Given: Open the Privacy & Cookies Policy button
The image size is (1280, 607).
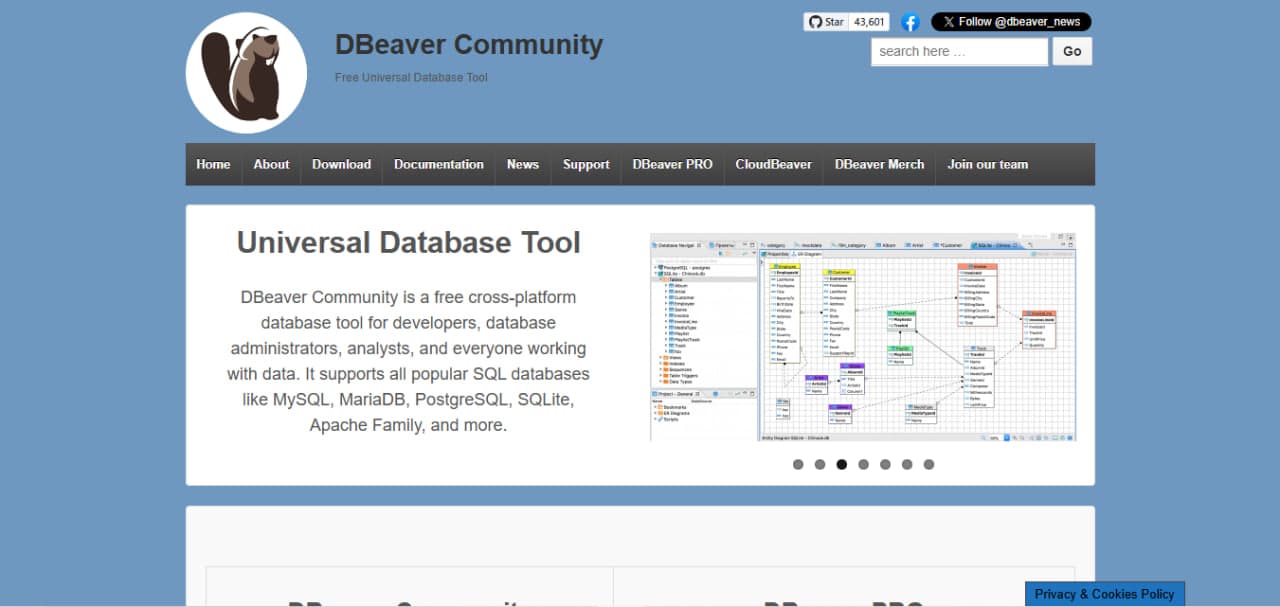Looking at the screenshot, I should [1105, 594].
